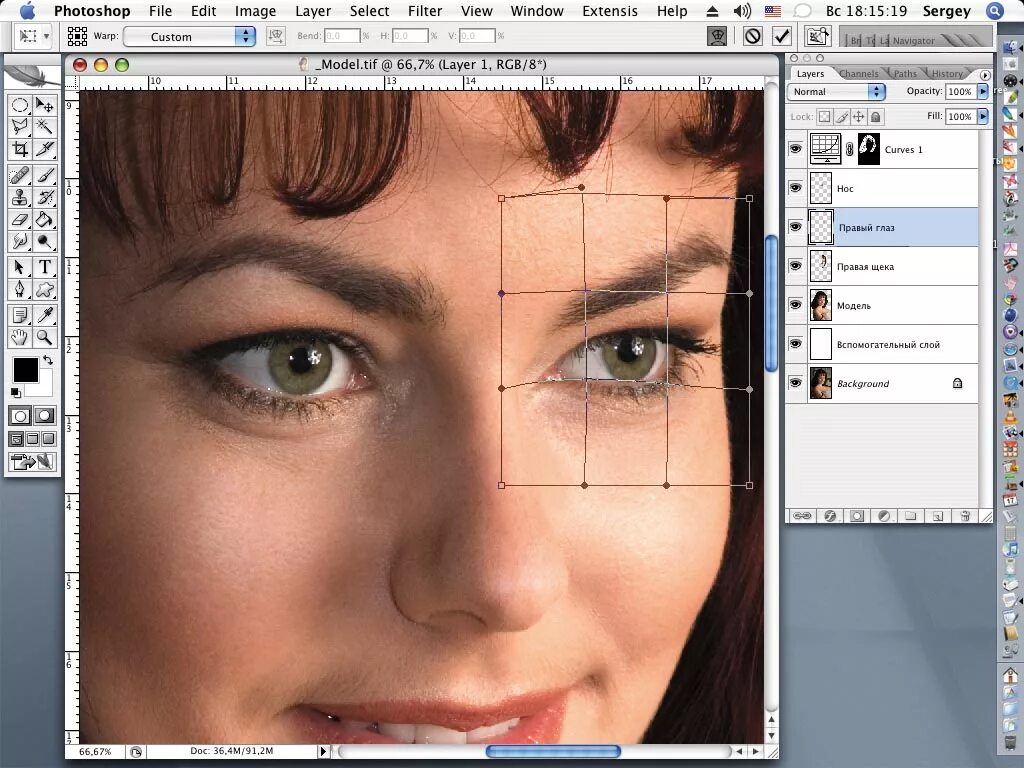1024x768 pixels.
Task: Open the tool preset picker arrow
Action: pos(46,37)
